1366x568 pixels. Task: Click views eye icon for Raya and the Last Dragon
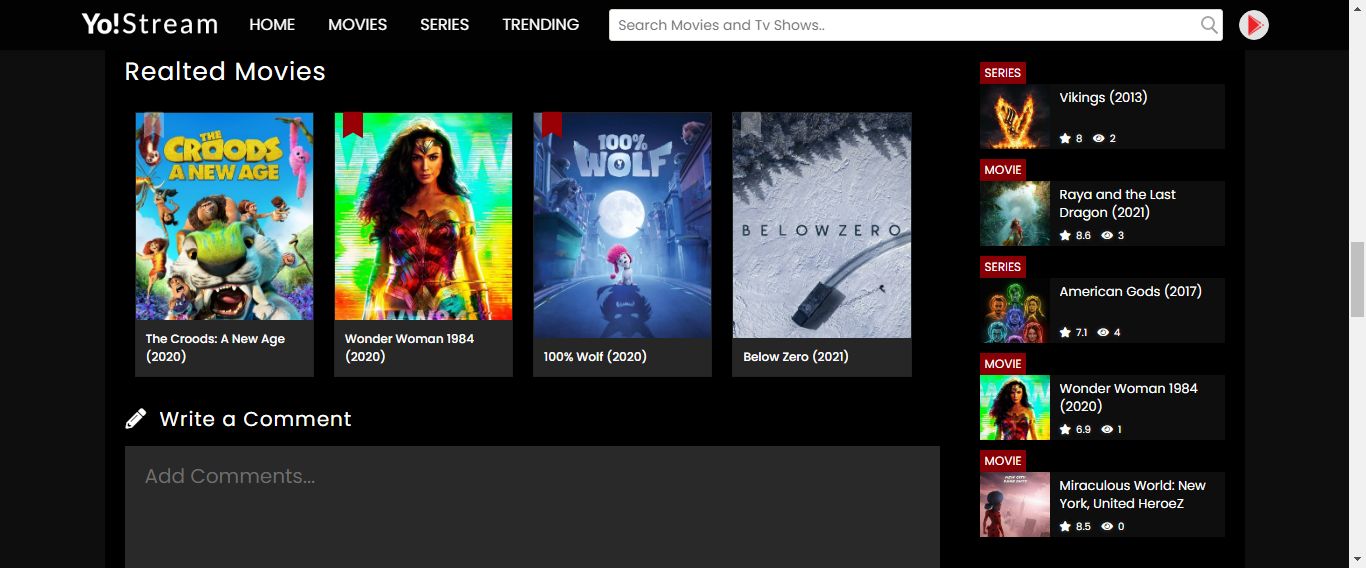1107,235
